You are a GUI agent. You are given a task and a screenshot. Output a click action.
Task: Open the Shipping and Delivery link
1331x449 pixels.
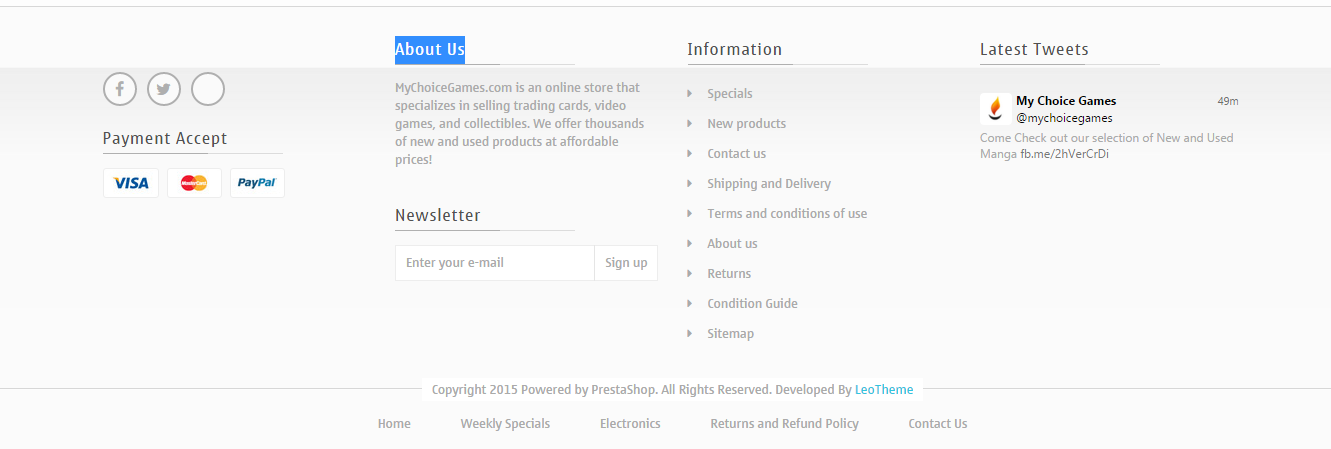pos(769,184)
